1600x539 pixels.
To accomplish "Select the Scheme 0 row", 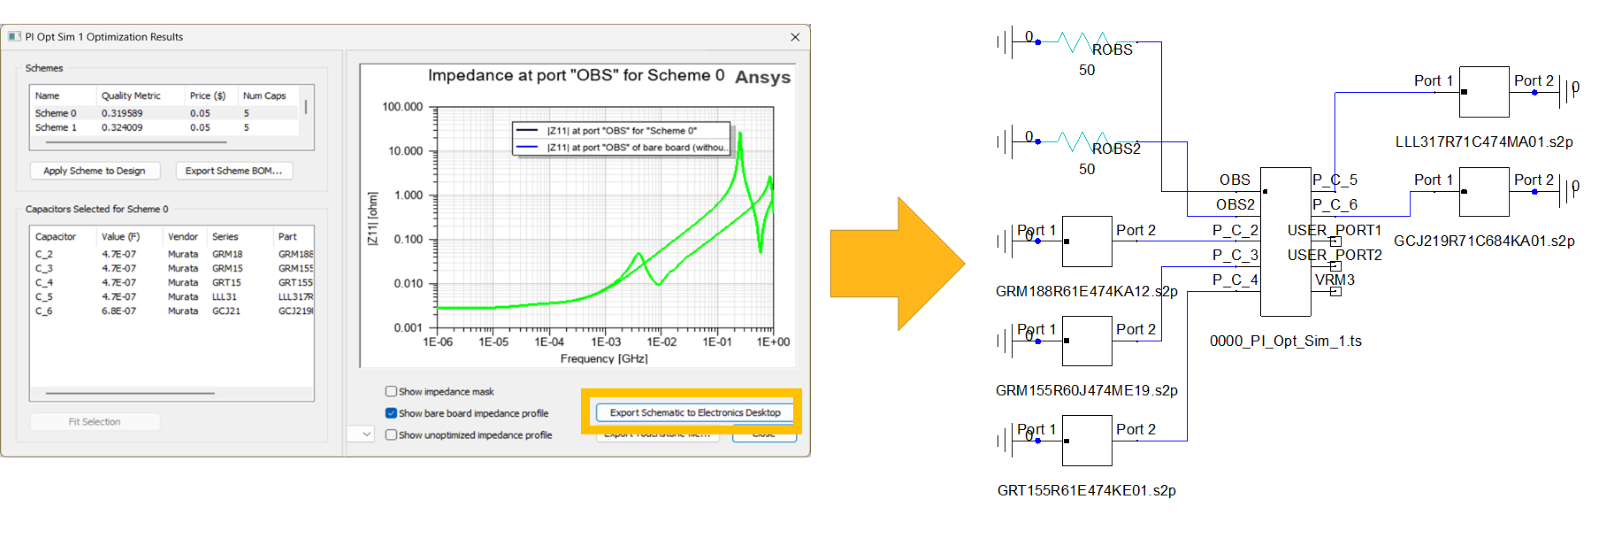I will coord(165,113).
